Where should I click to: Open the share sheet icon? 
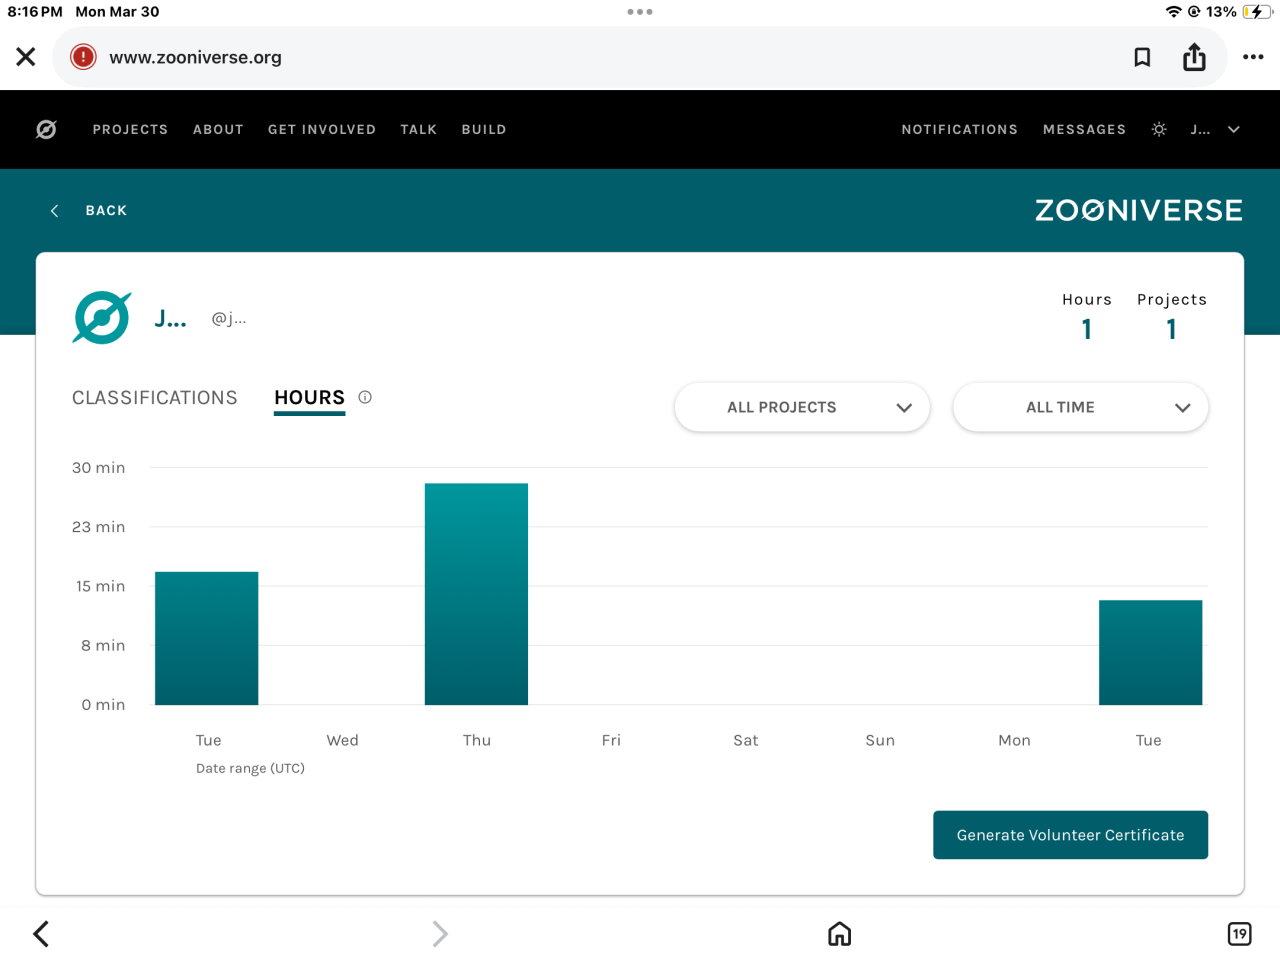[x=1194, y=57]
